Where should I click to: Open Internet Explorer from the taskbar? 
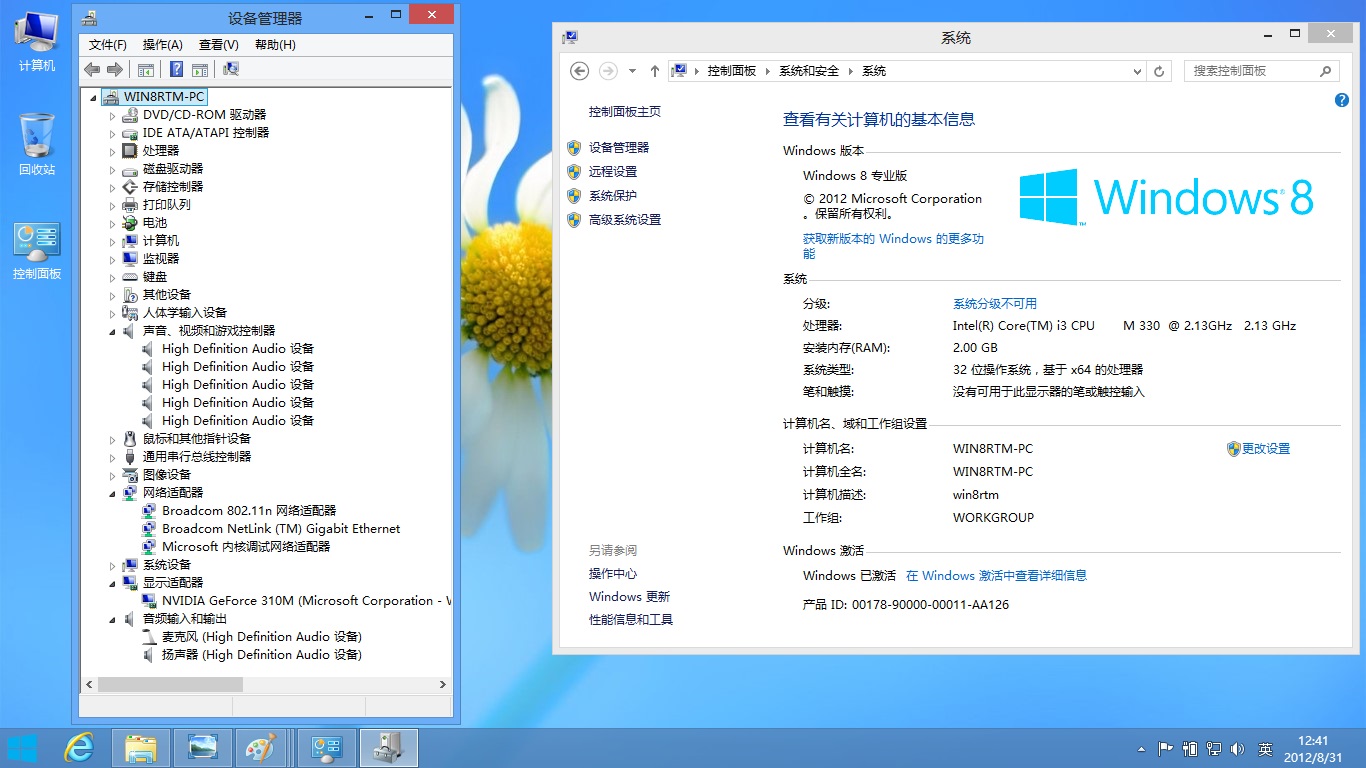(x=79, y=748)
